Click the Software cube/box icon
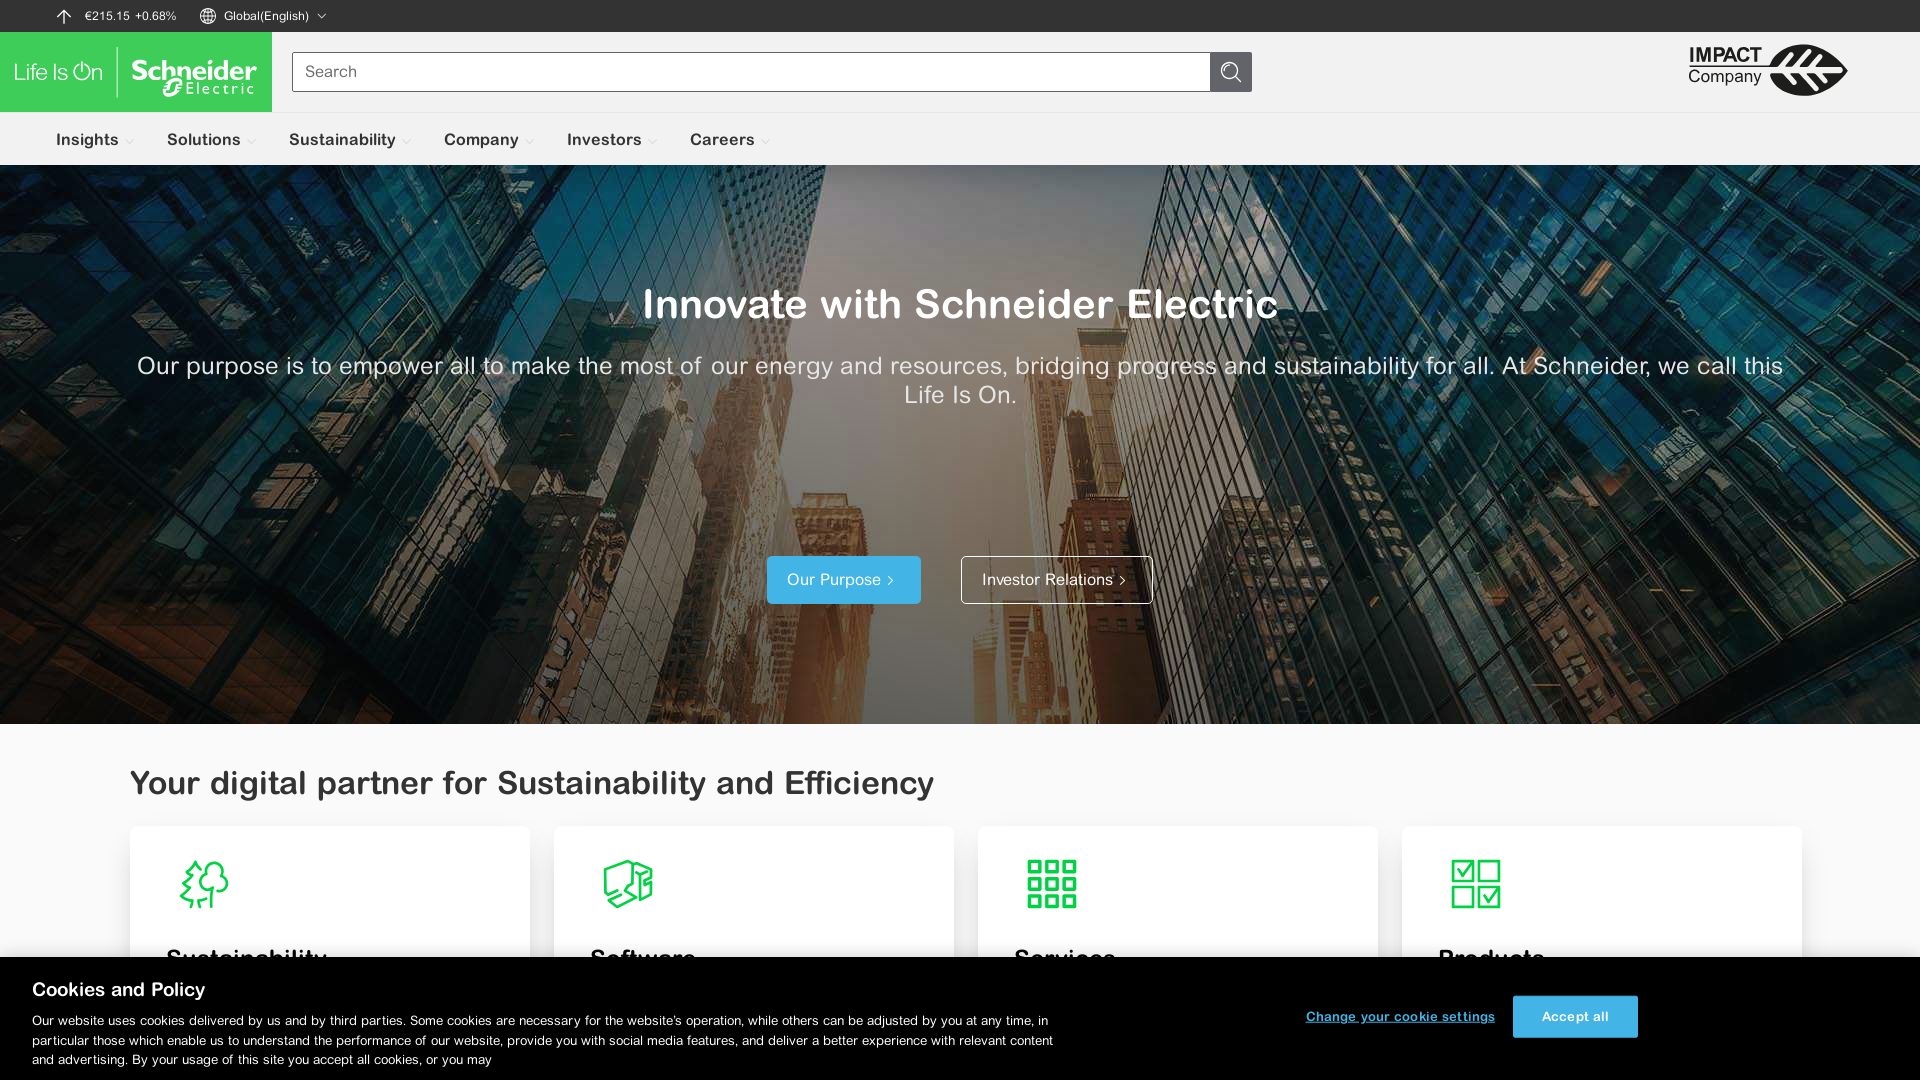Image resolution: width=1920 pixels, height=1080 pixels. point(628,884)
